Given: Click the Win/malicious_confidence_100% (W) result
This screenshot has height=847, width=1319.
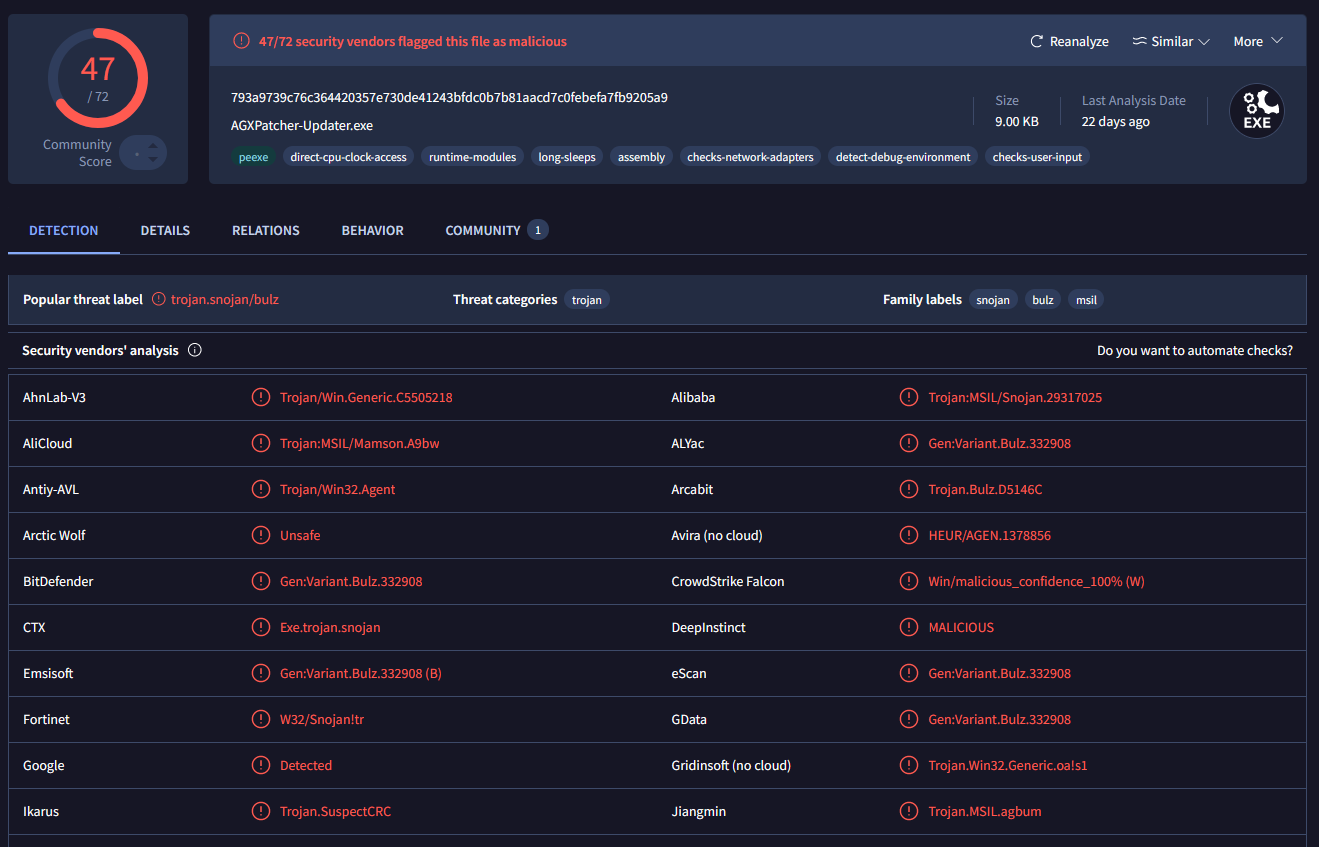Looking at the screenshot, I should point(1036,582).
